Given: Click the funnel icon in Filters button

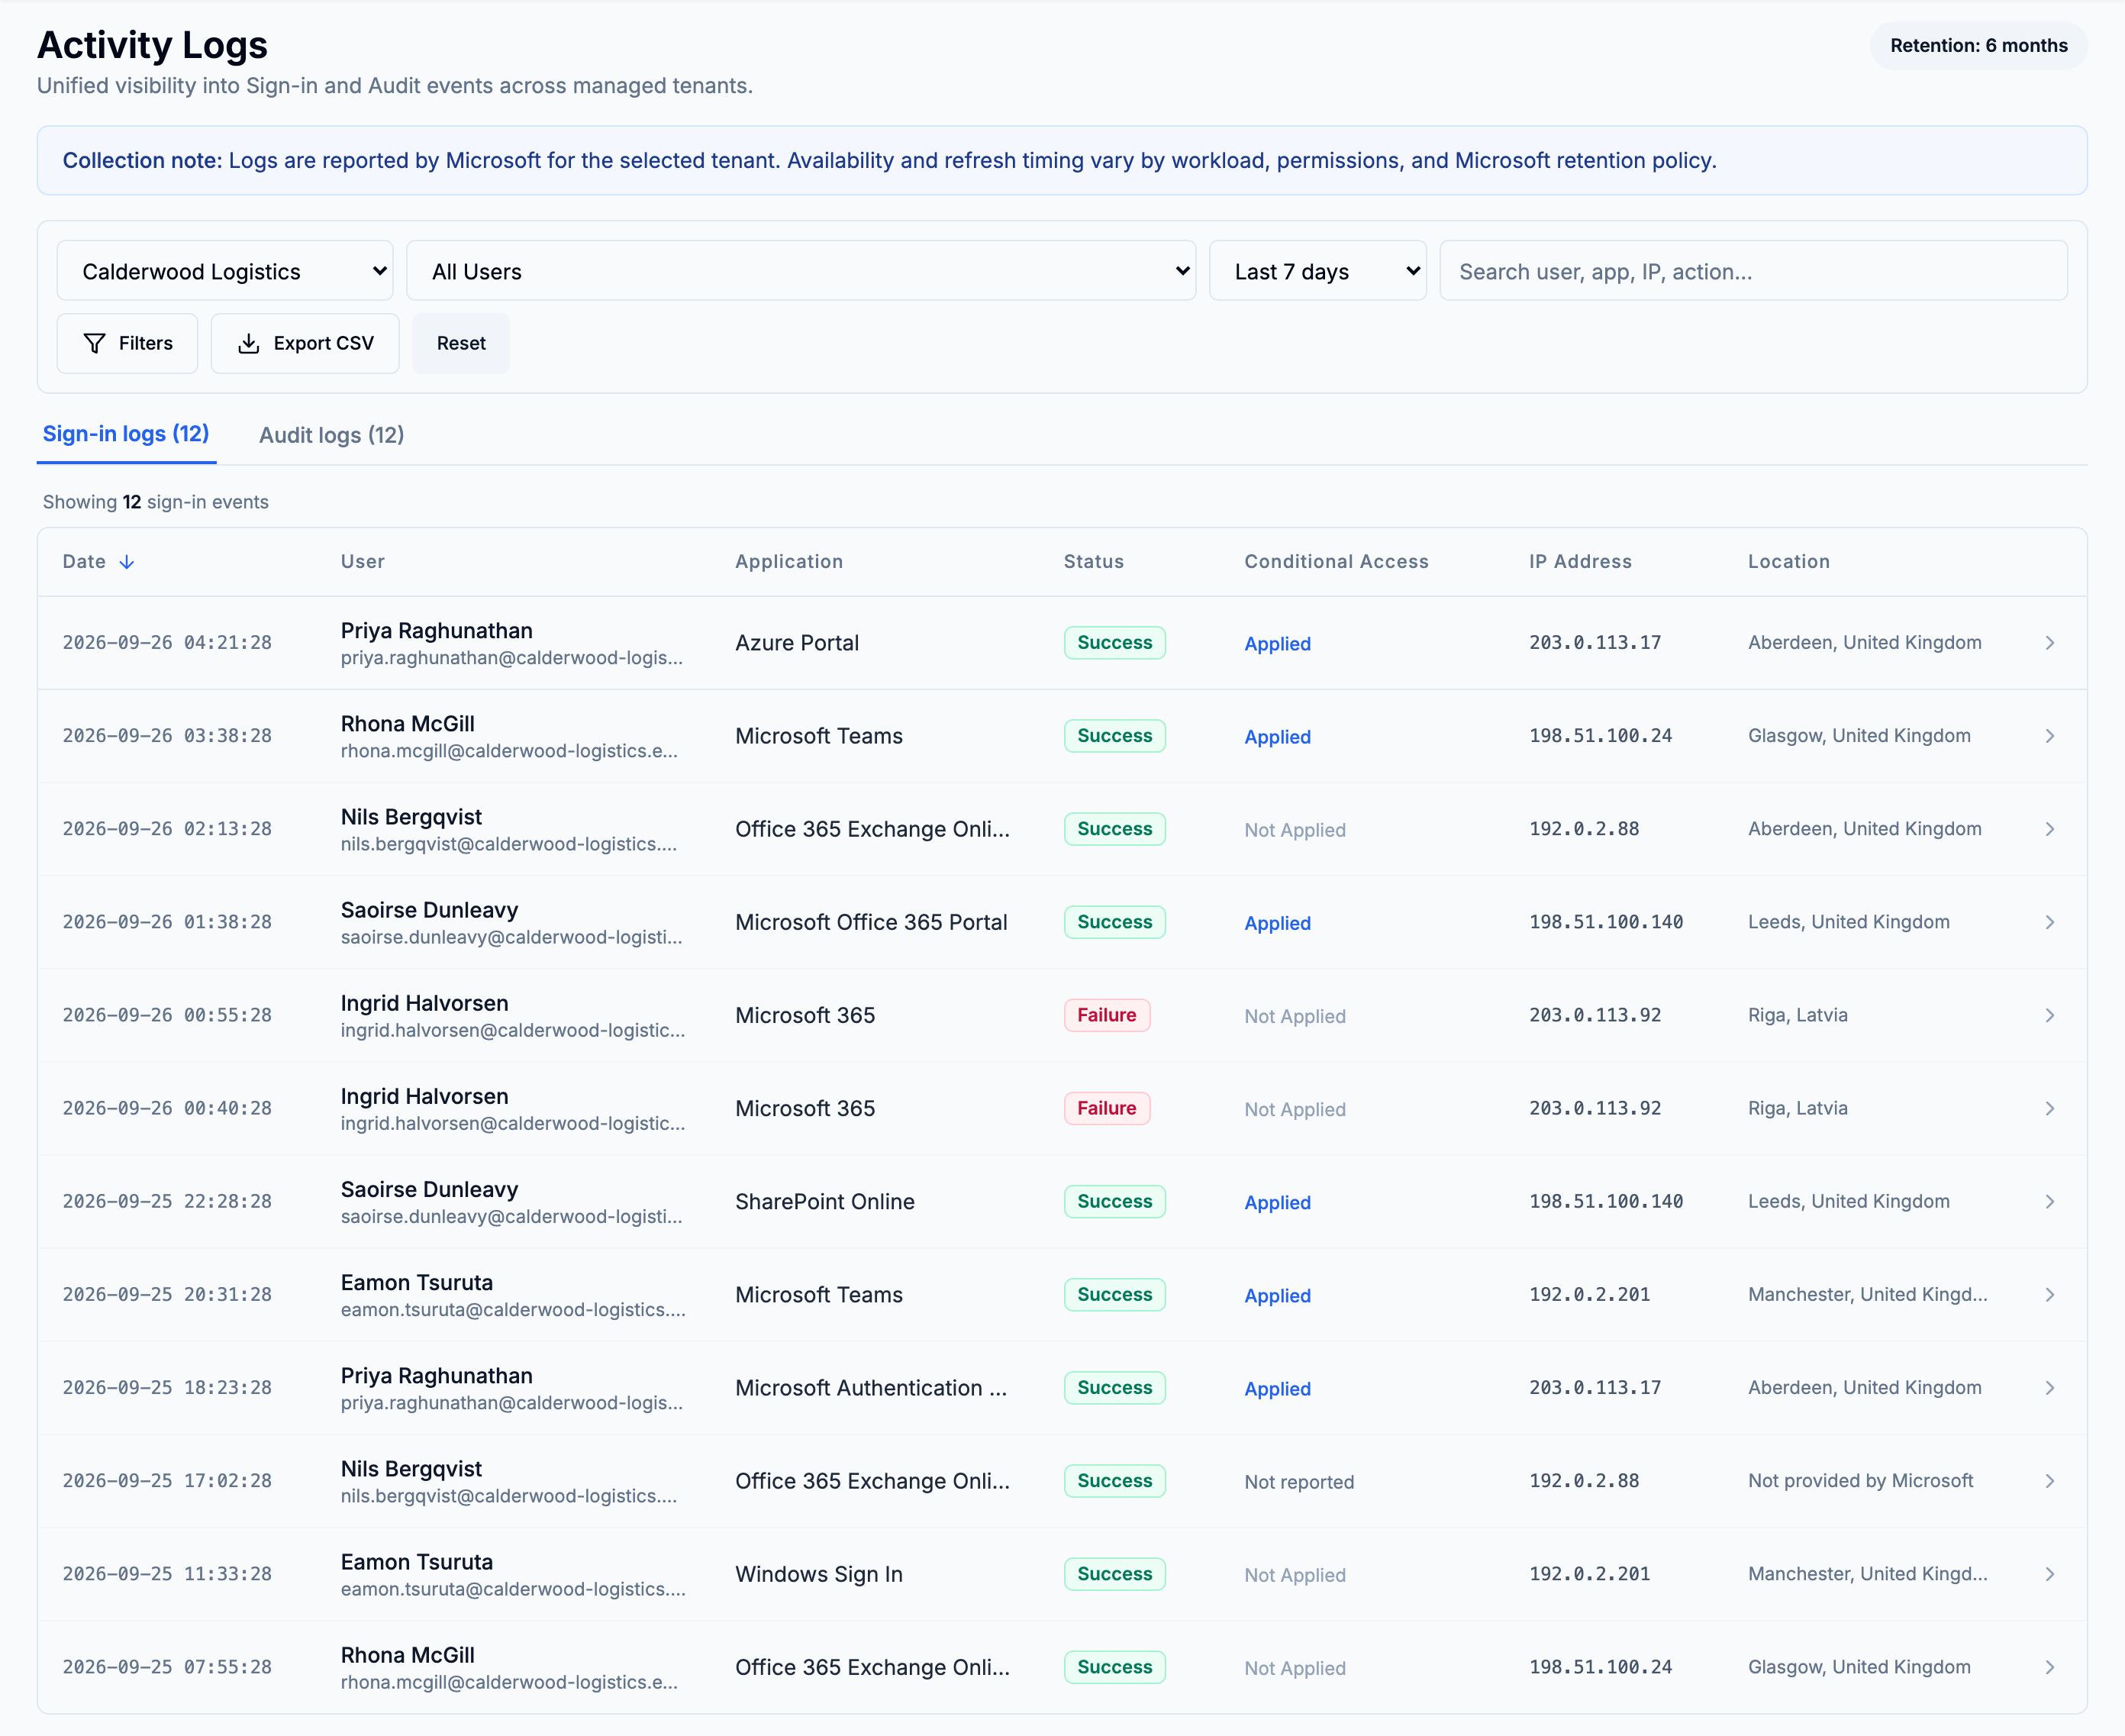Looking at the screenshot, I should pyautogui.click(x=94, y=344).
